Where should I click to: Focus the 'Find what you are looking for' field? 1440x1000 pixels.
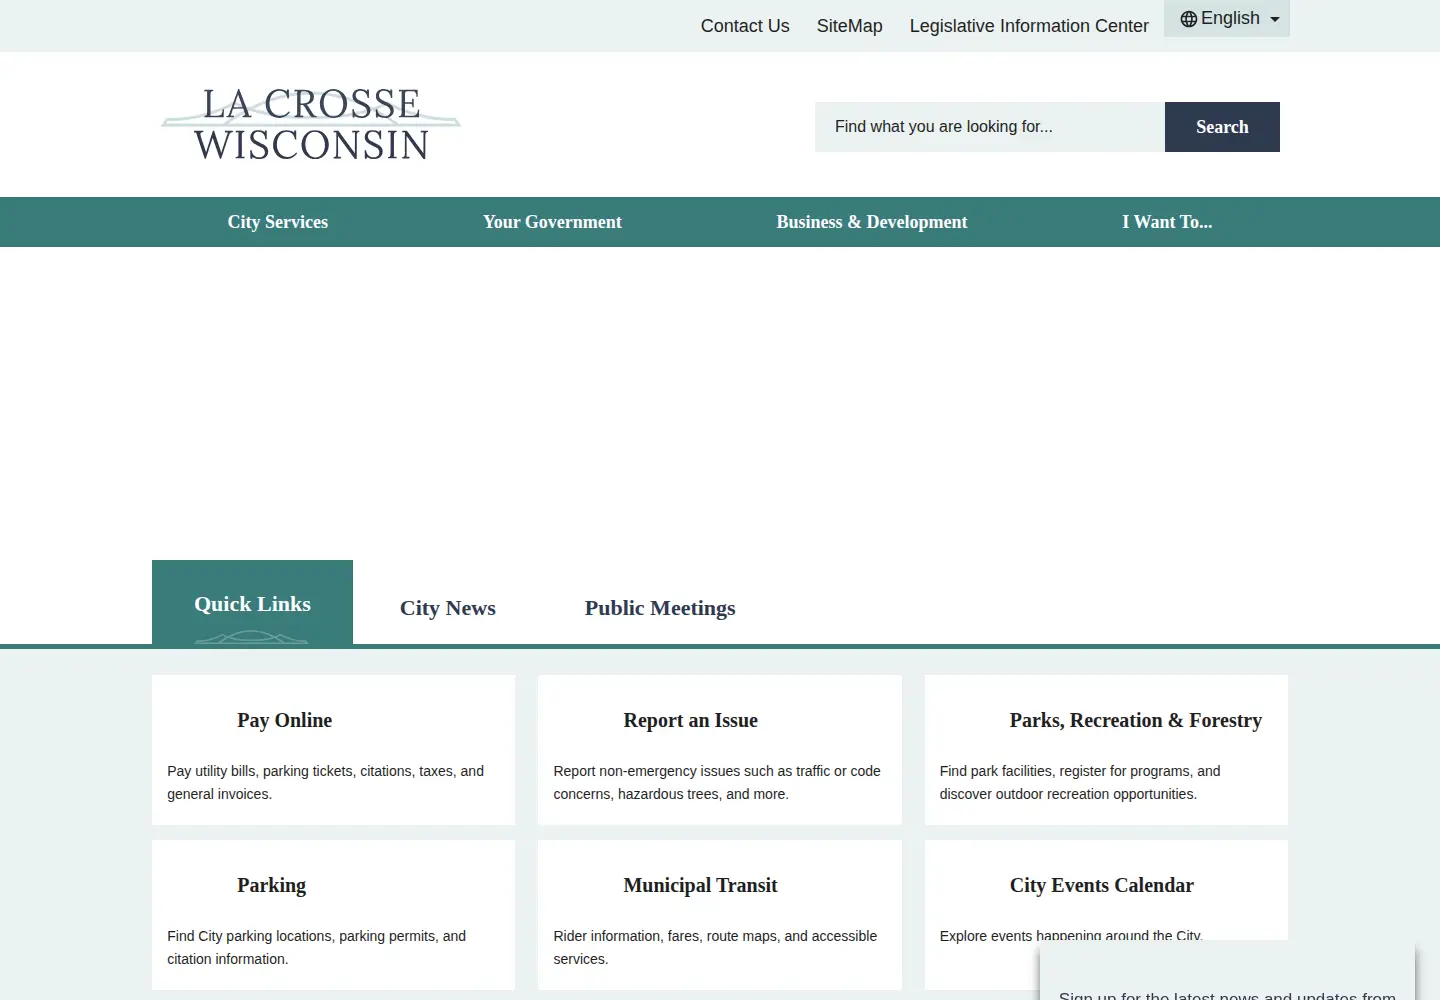(990, 127)
